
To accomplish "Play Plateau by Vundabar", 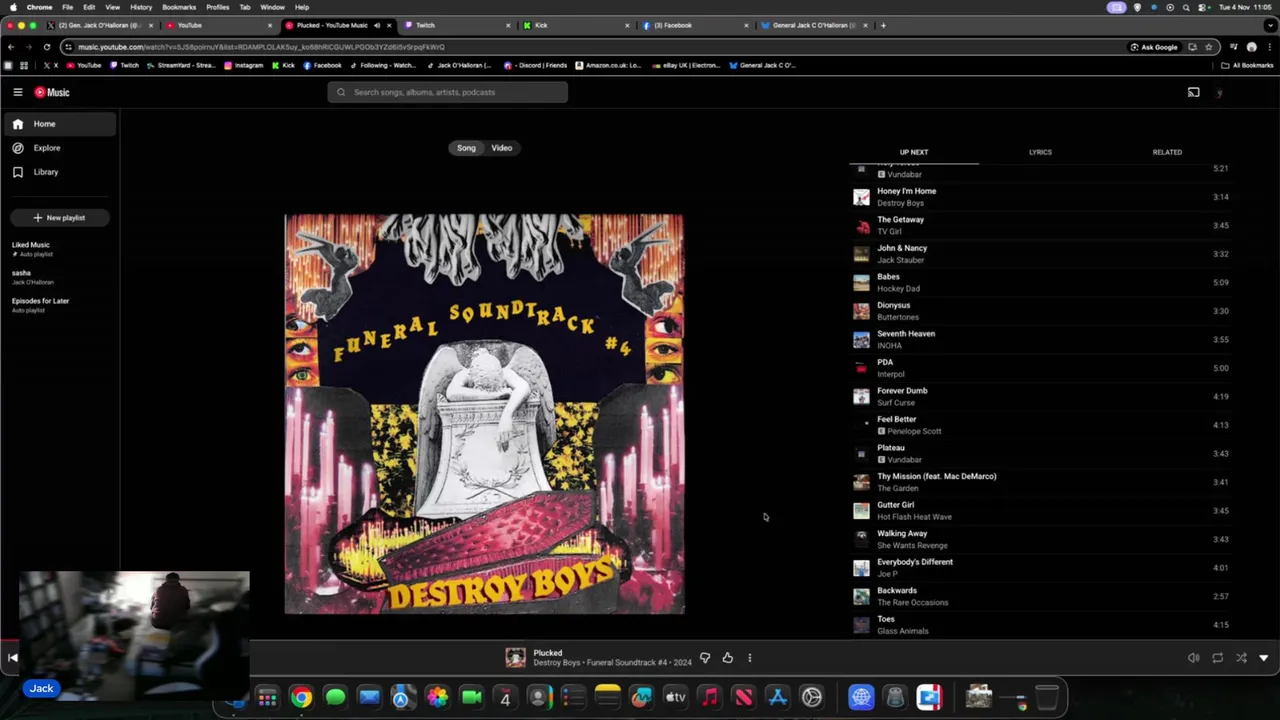I will click(x=1040, y=453).
